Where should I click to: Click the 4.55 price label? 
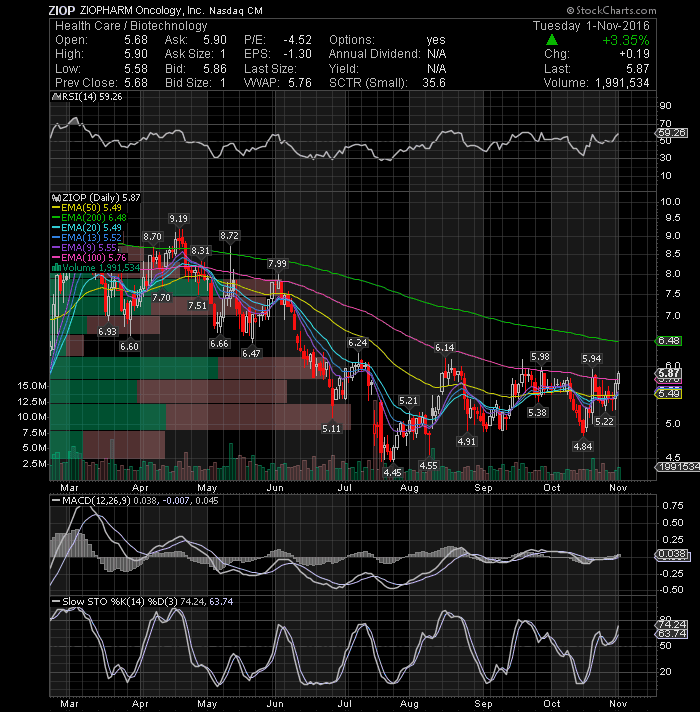pos(429,465)
